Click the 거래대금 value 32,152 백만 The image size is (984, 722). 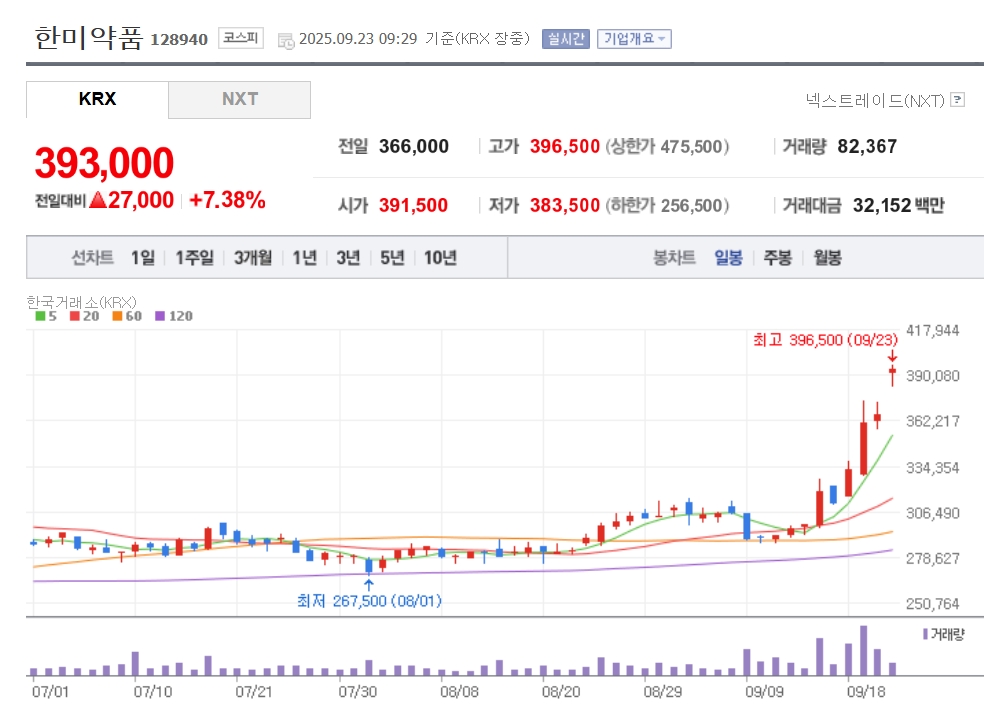coord(898,205)
